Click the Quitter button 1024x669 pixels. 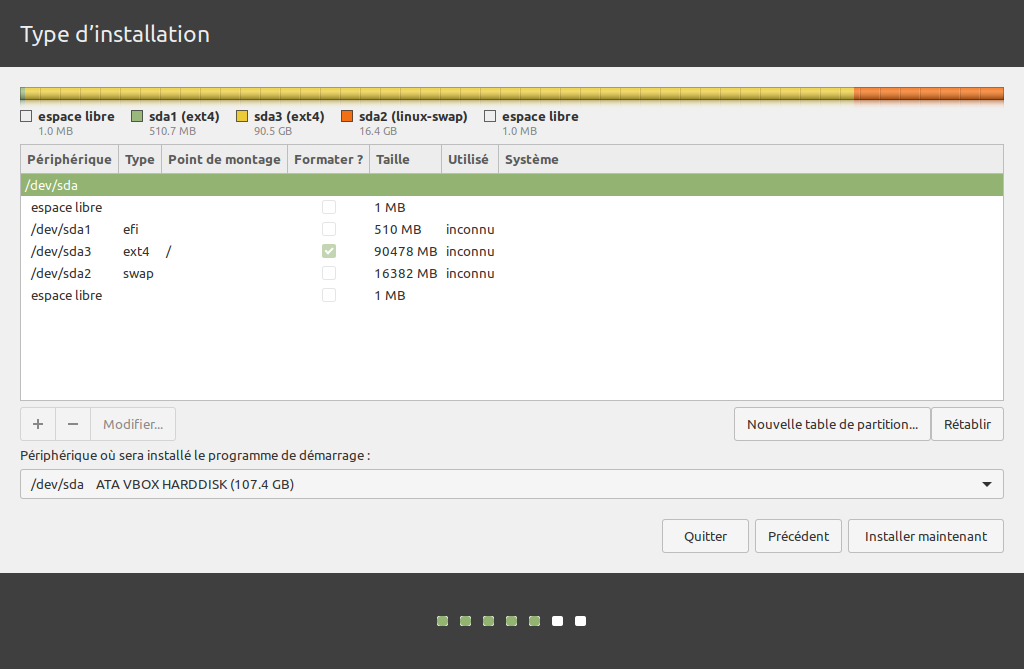tap(705, 535)
